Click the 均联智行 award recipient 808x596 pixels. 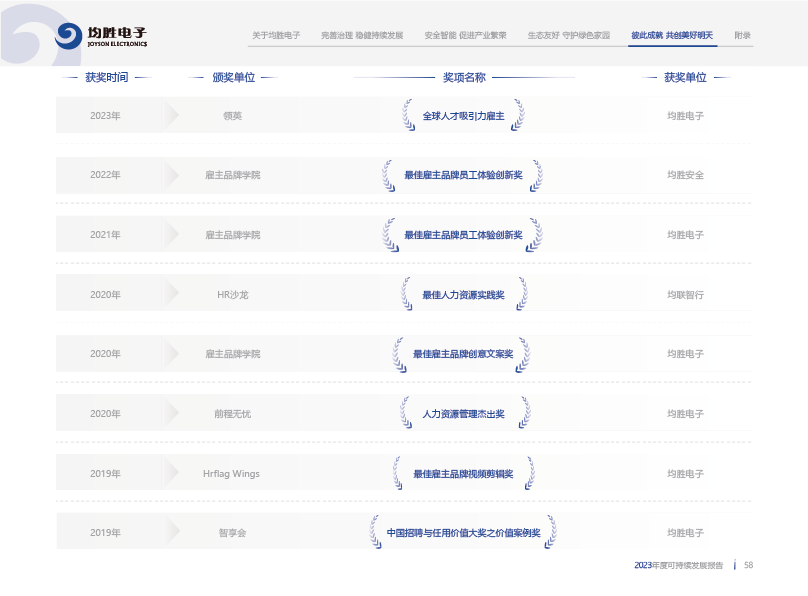[x=685, y=295]
